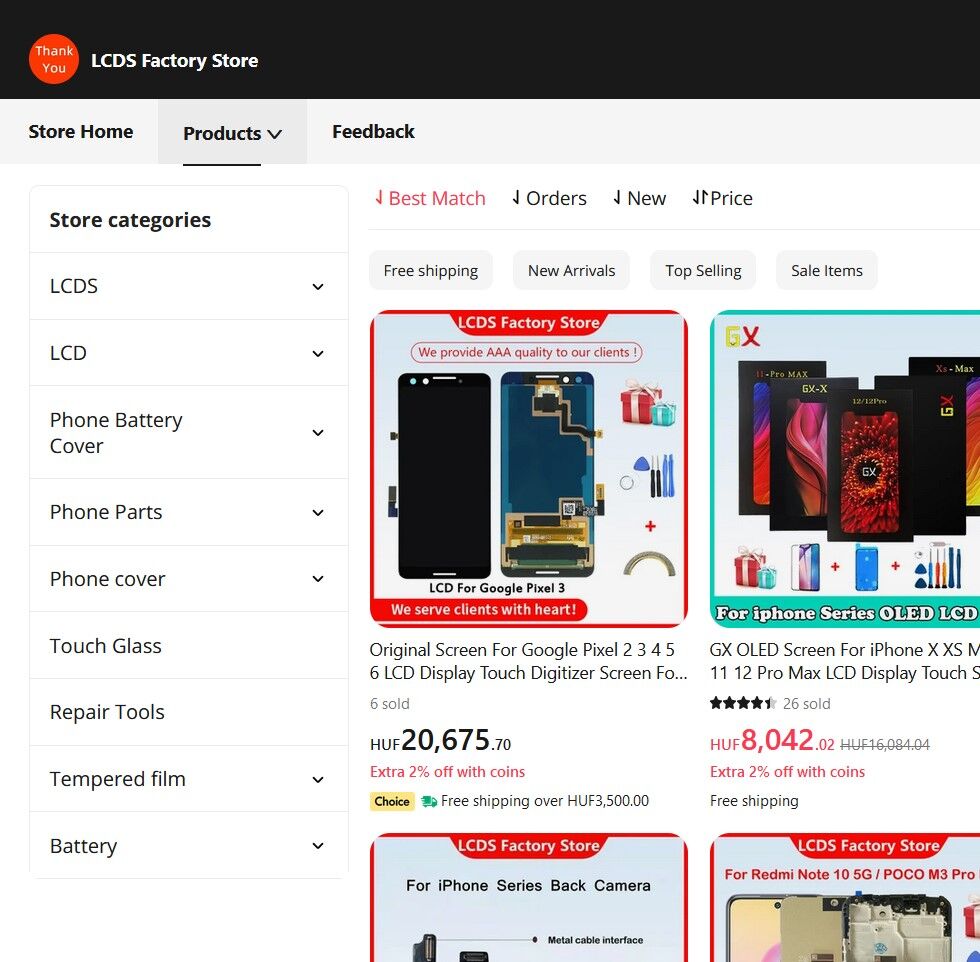Open the Products dropdown menu
980x962 pixels.
click(232, 133)
